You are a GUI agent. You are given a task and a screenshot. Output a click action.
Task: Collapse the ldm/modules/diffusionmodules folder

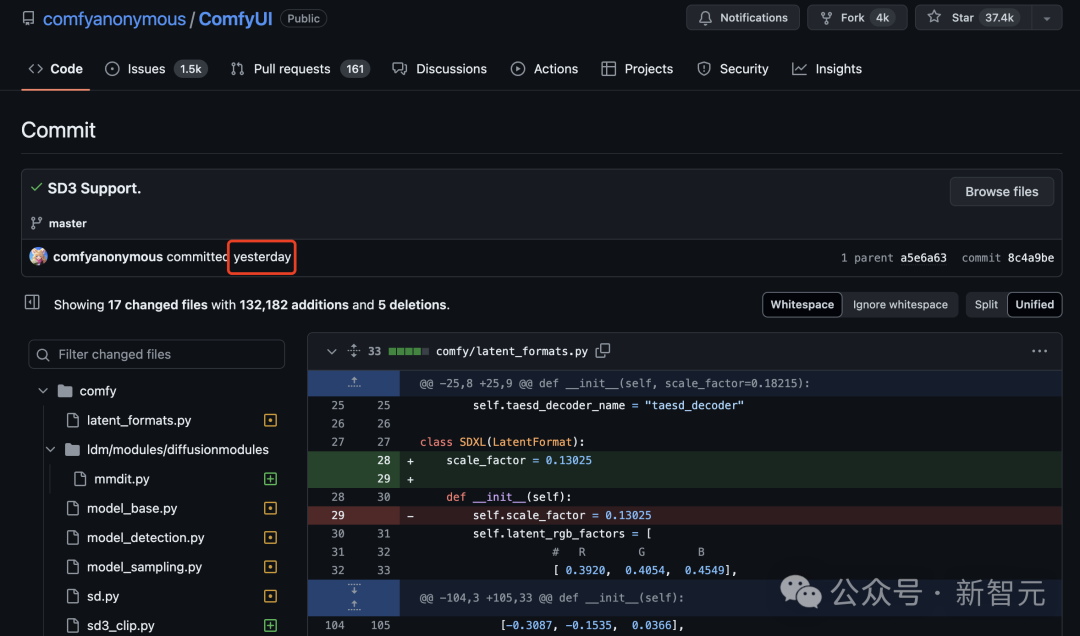pos(50,450)
